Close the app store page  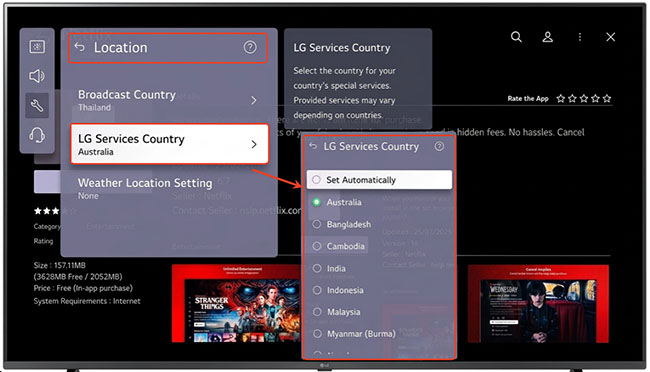coord(611,37)
